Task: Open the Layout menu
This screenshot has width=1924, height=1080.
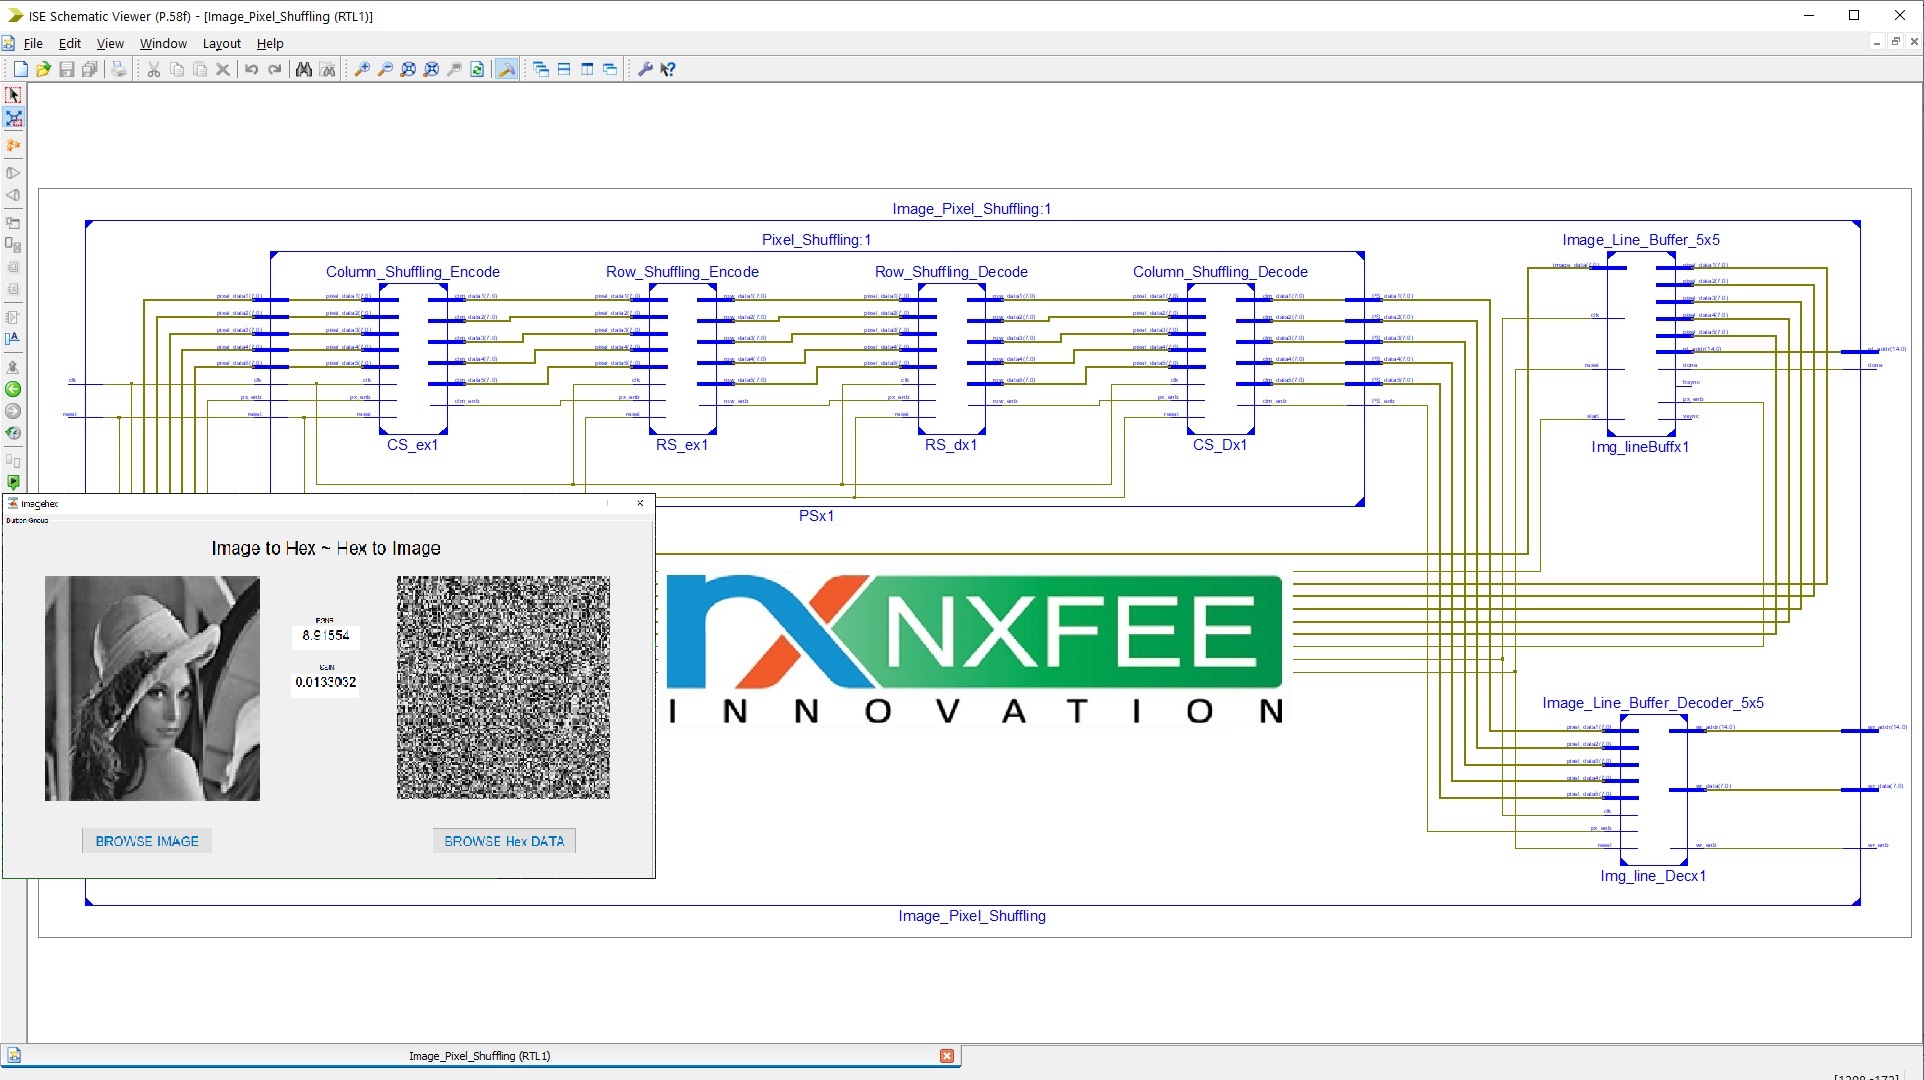Action: tap(222, 43)
